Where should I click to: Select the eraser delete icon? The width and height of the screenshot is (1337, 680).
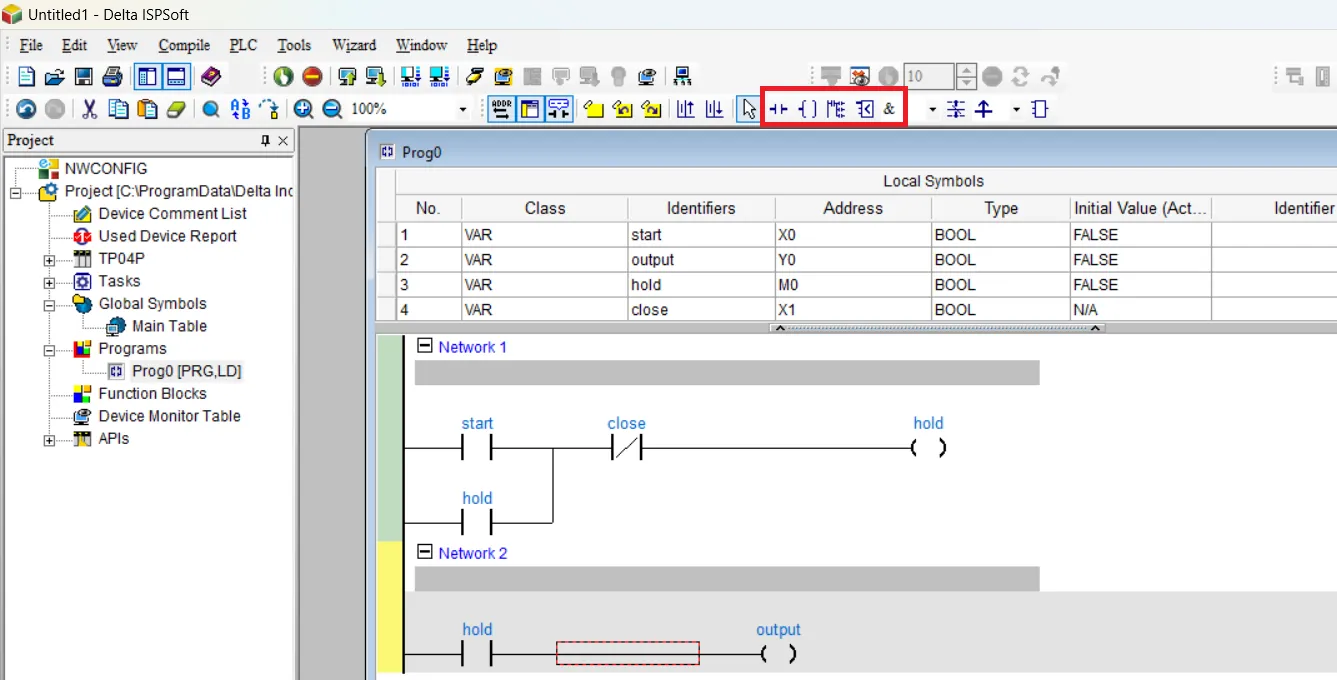coord(176,109)
